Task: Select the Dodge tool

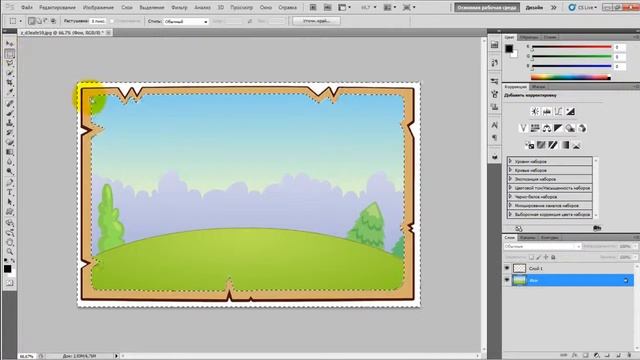Action: pos(10,171)
